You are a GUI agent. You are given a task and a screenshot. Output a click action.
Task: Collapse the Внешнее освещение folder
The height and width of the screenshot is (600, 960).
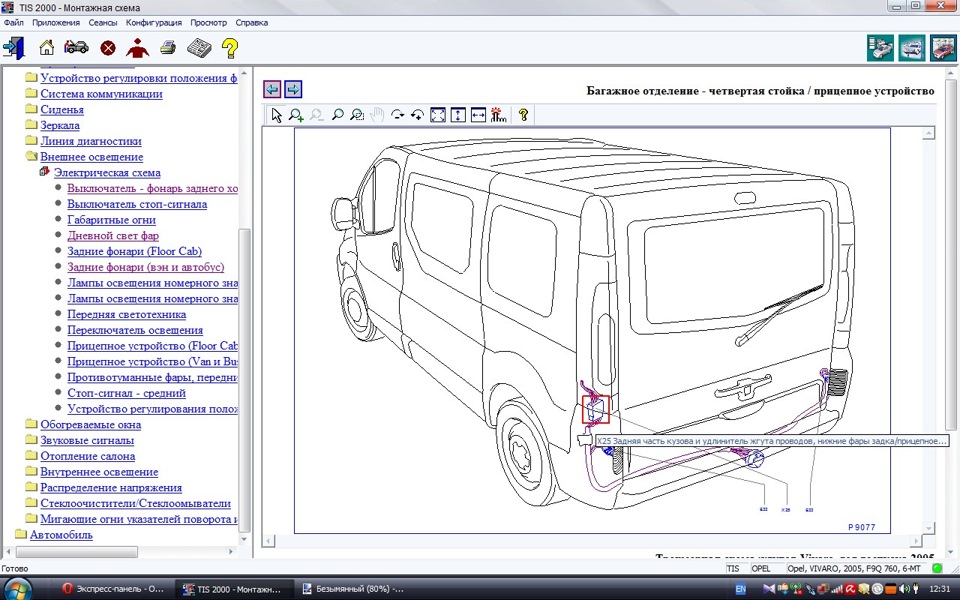point(31,157)
